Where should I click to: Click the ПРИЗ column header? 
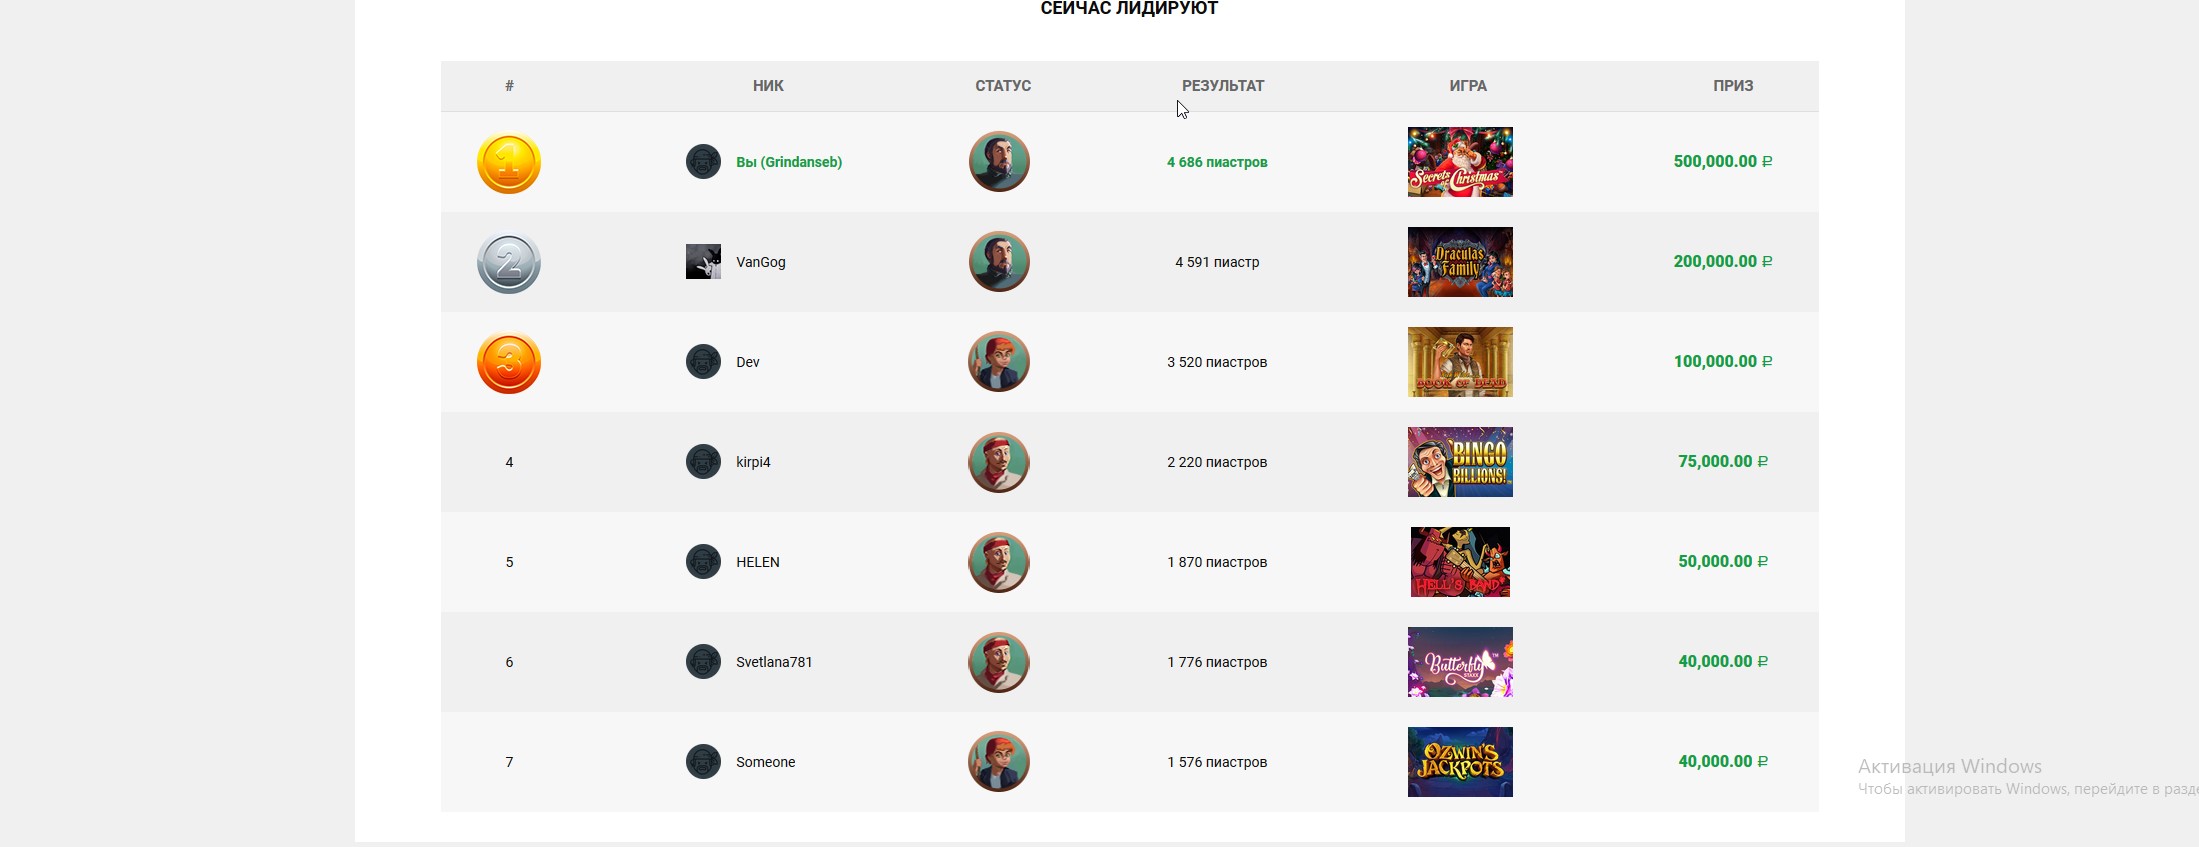[1733, 86]
